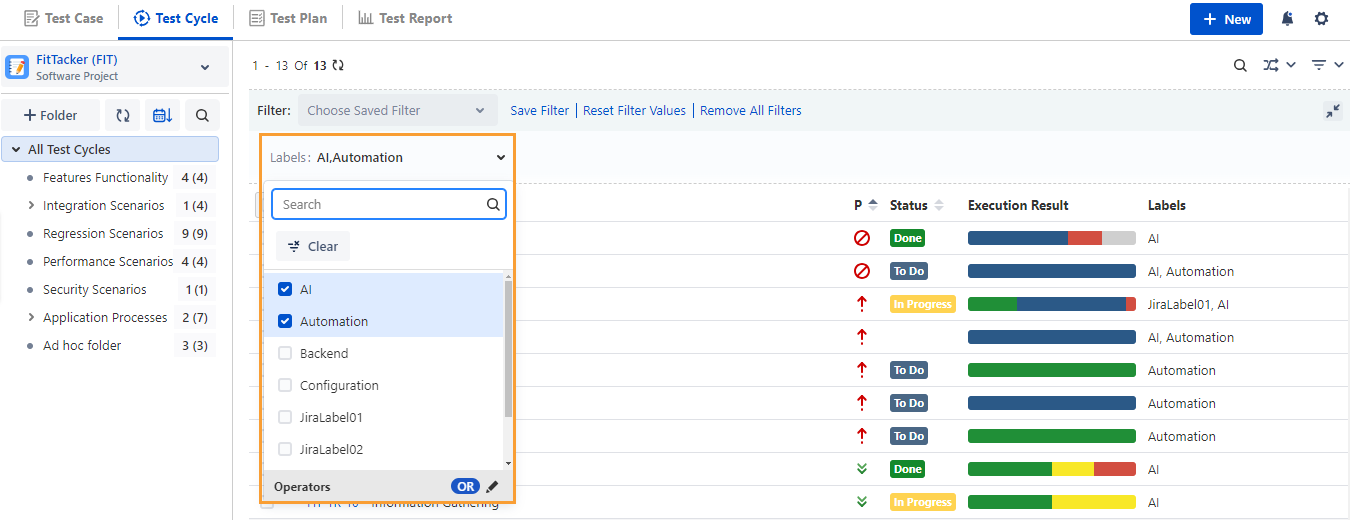The image size is (1350, 520).
Task: Click Reset Filter Values link
Action: (635, 110)
